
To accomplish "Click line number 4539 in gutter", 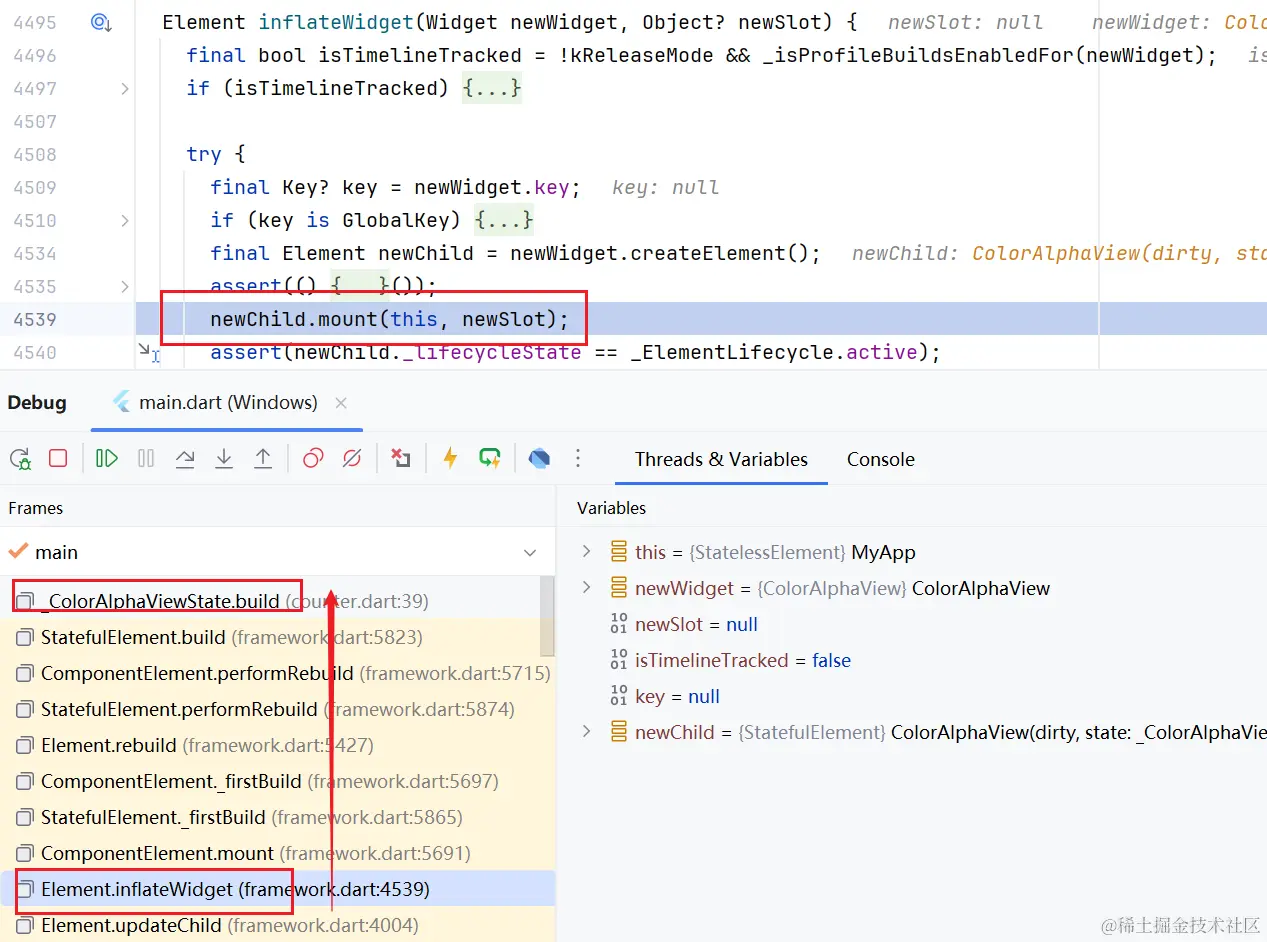I will [x=35, y=319].
